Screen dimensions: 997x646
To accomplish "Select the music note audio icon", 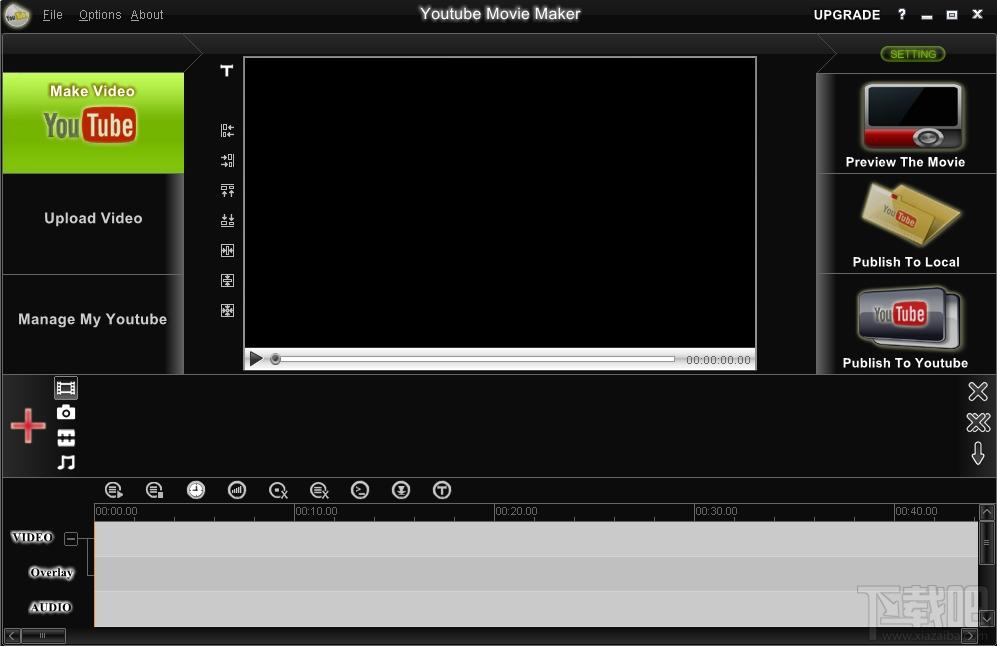I will coord(66,462).
